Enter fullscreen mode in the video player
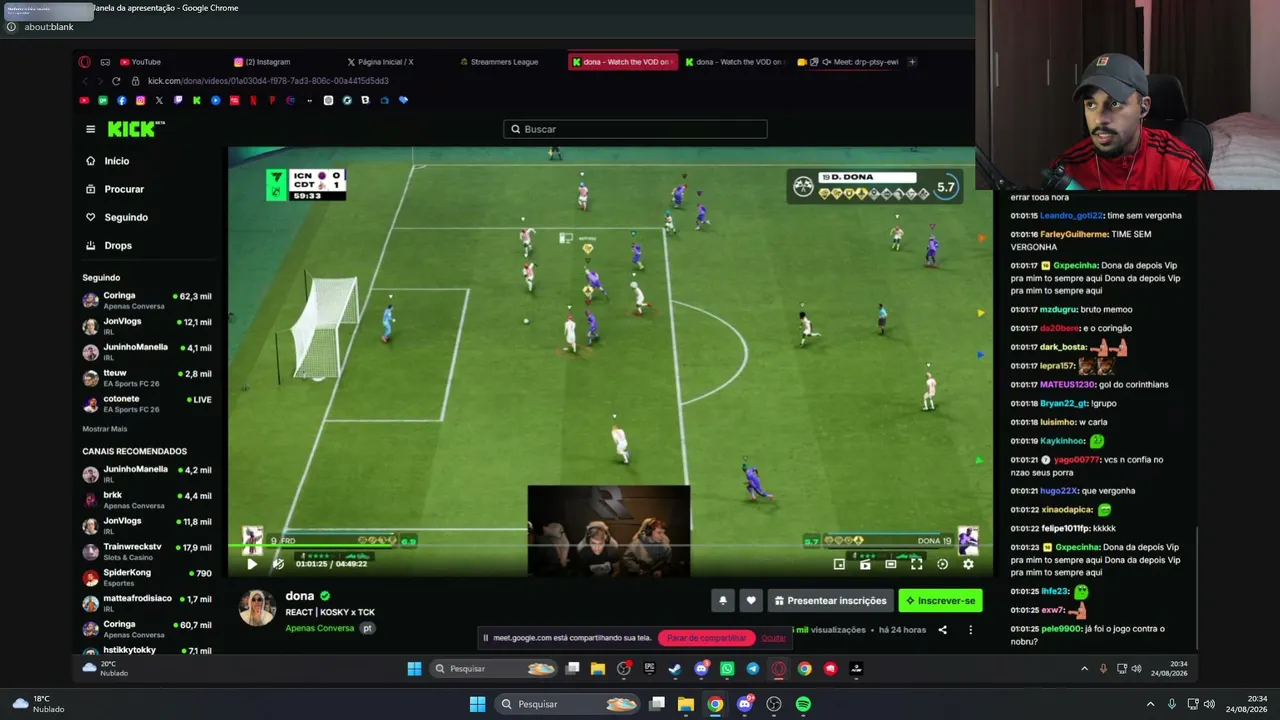The height and width of the screenshot is (720, 1280). (916, 564)
